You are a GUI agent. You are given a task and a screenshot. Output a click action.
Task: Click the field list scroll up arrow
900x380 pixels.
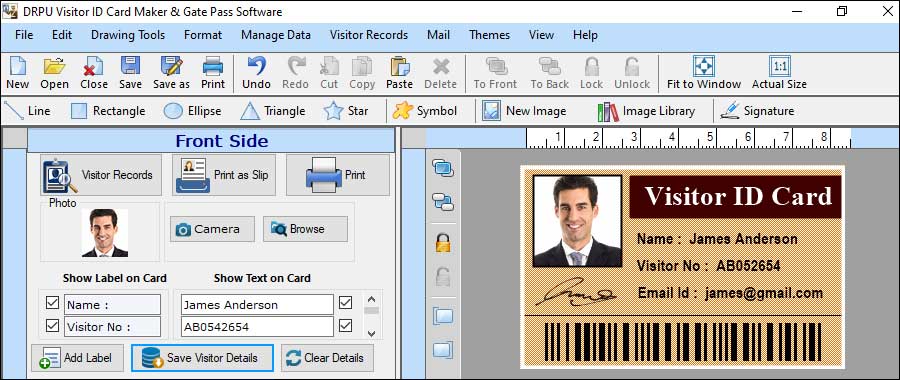[x=371, y=300]
